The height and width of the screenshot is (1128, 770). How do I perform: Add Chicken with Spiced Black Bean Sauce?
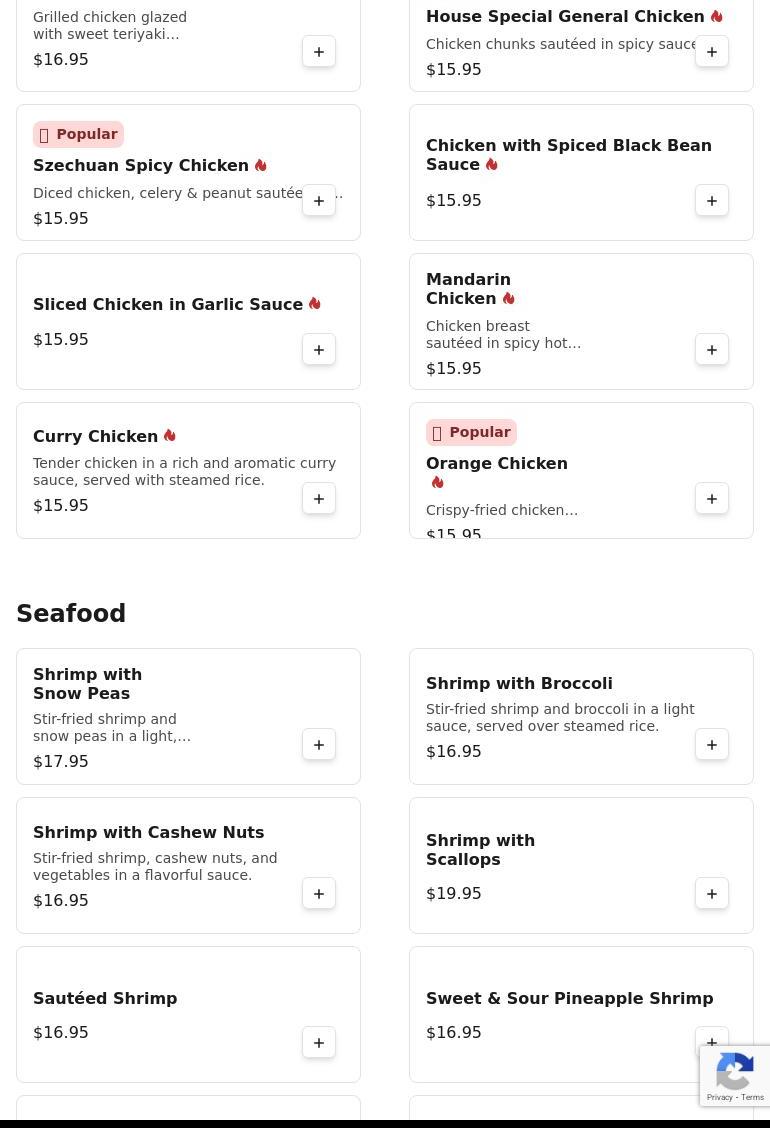(712, 201)
